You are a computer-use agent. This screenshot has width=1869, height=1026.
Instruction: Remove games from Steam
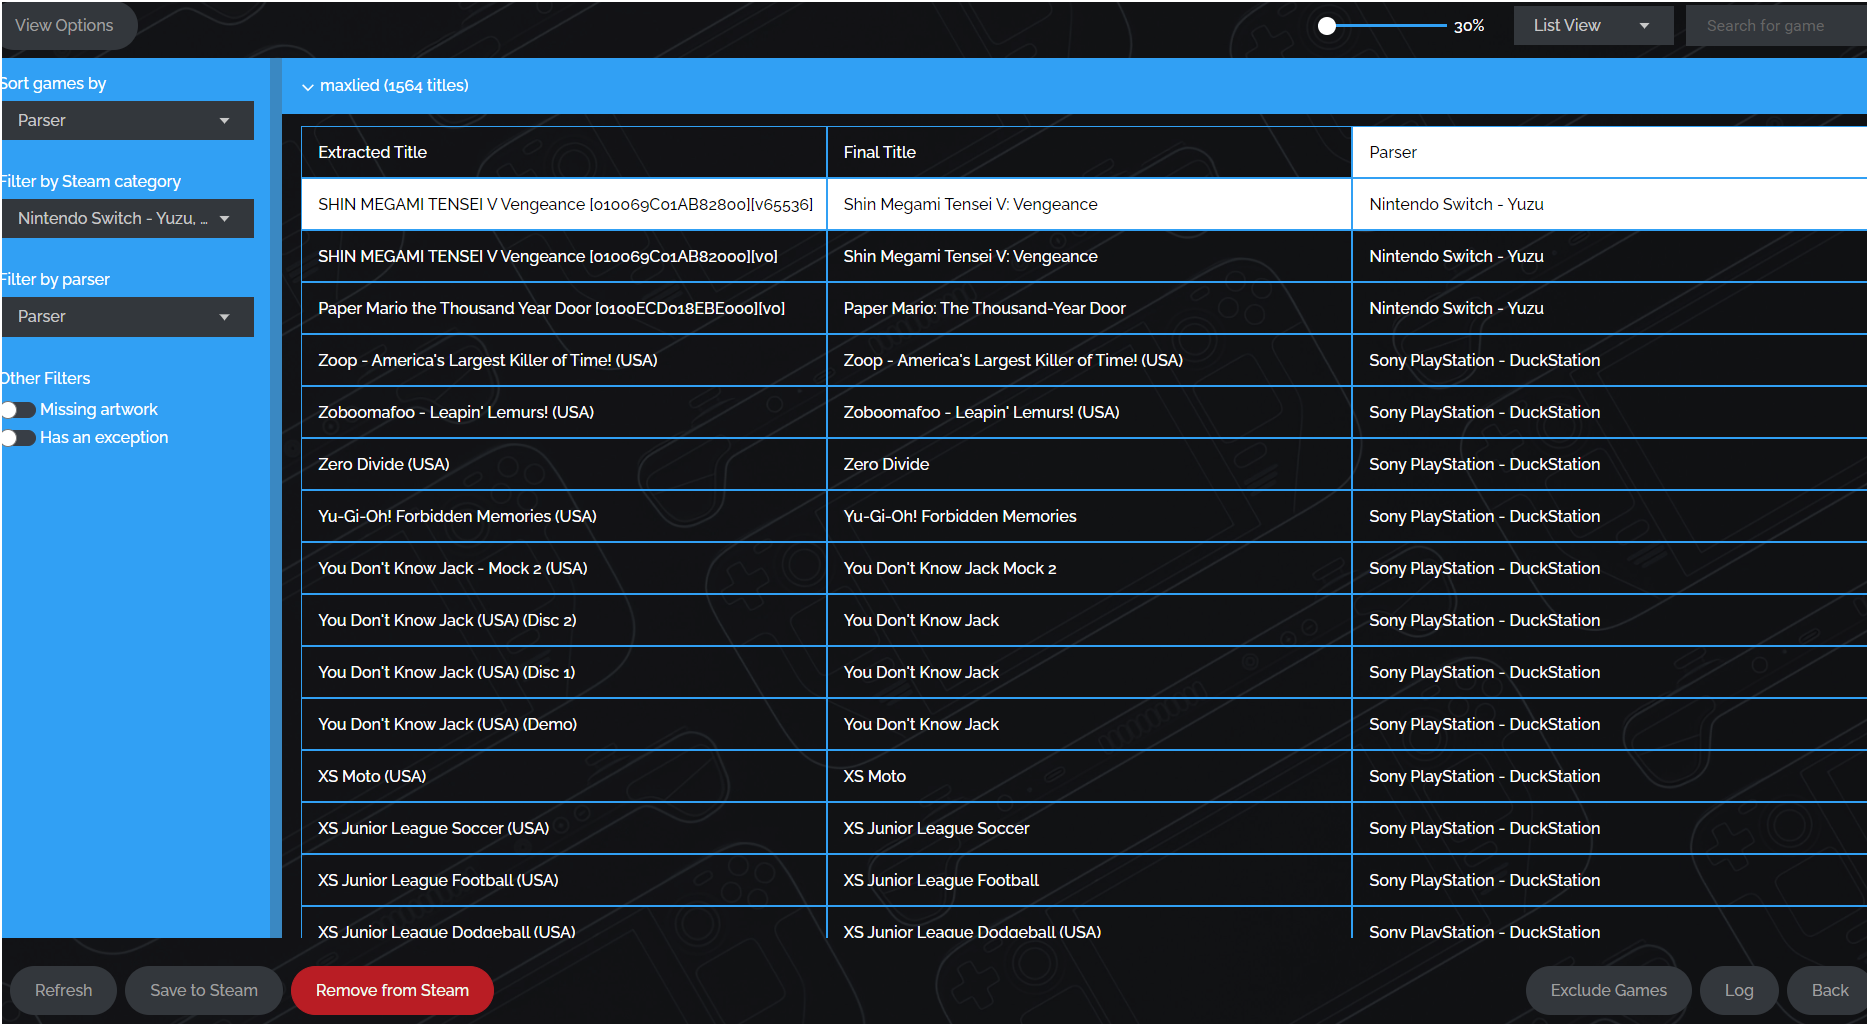[392, 990]
